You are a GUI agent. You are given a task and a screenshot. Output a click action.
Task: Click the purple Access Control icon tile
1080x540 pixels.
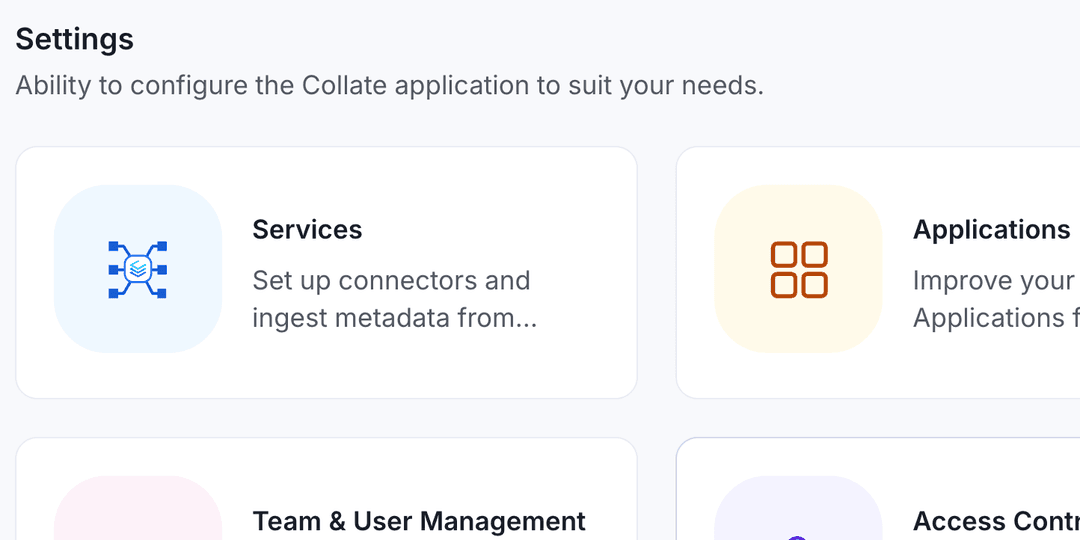click(x=798, y=510)
